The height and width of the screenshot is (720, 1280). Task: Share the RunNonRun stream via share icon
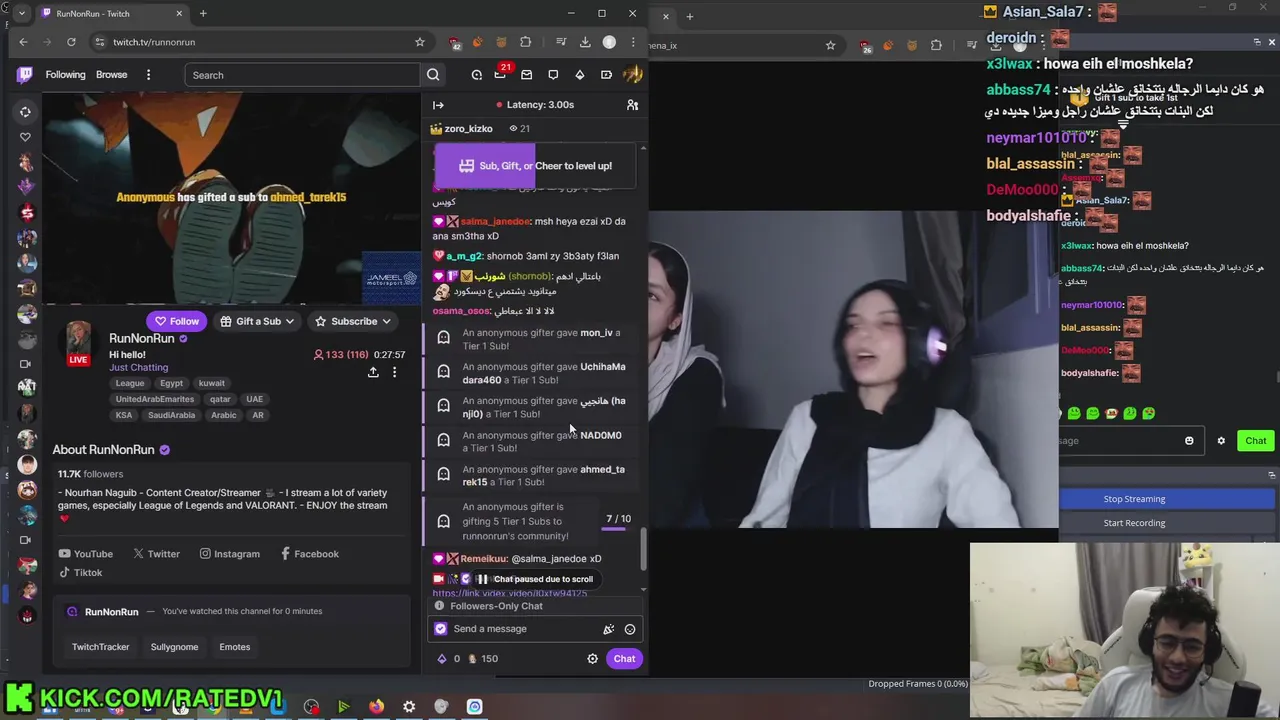tap(373, 372)
